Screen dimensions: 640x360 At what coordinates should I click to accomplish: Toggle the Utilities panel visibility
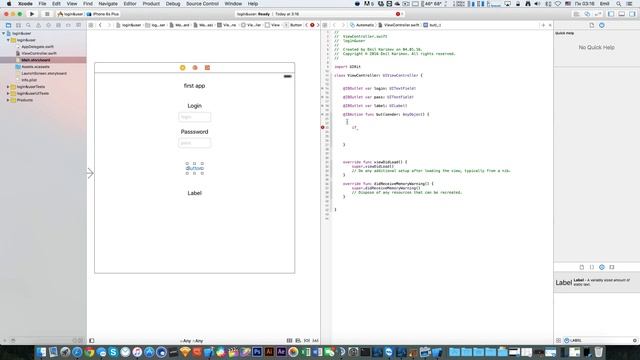[632, 14]
